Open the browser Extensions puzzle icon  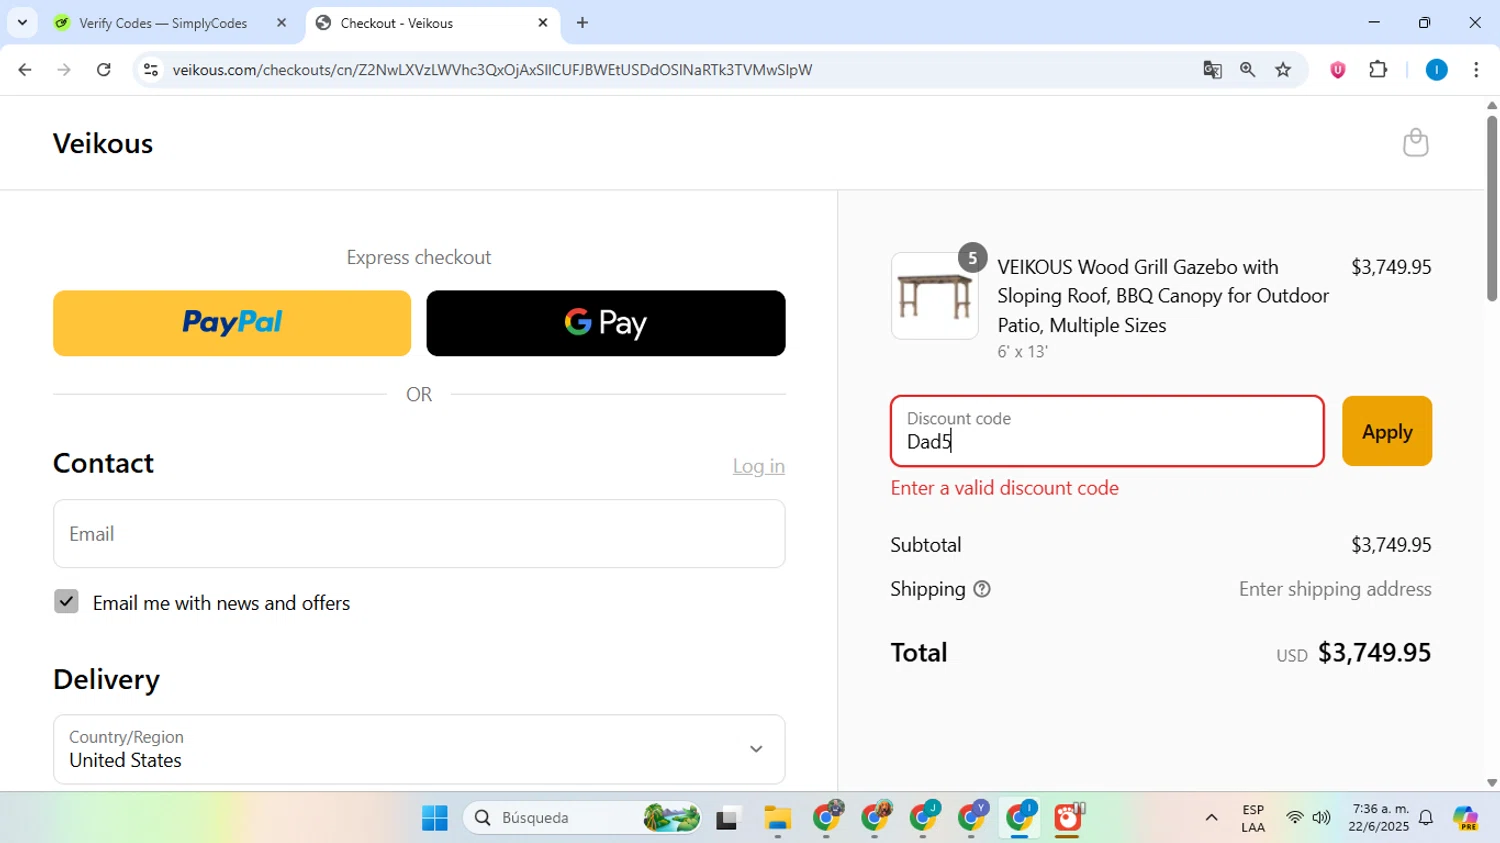tap(1378, 70)
